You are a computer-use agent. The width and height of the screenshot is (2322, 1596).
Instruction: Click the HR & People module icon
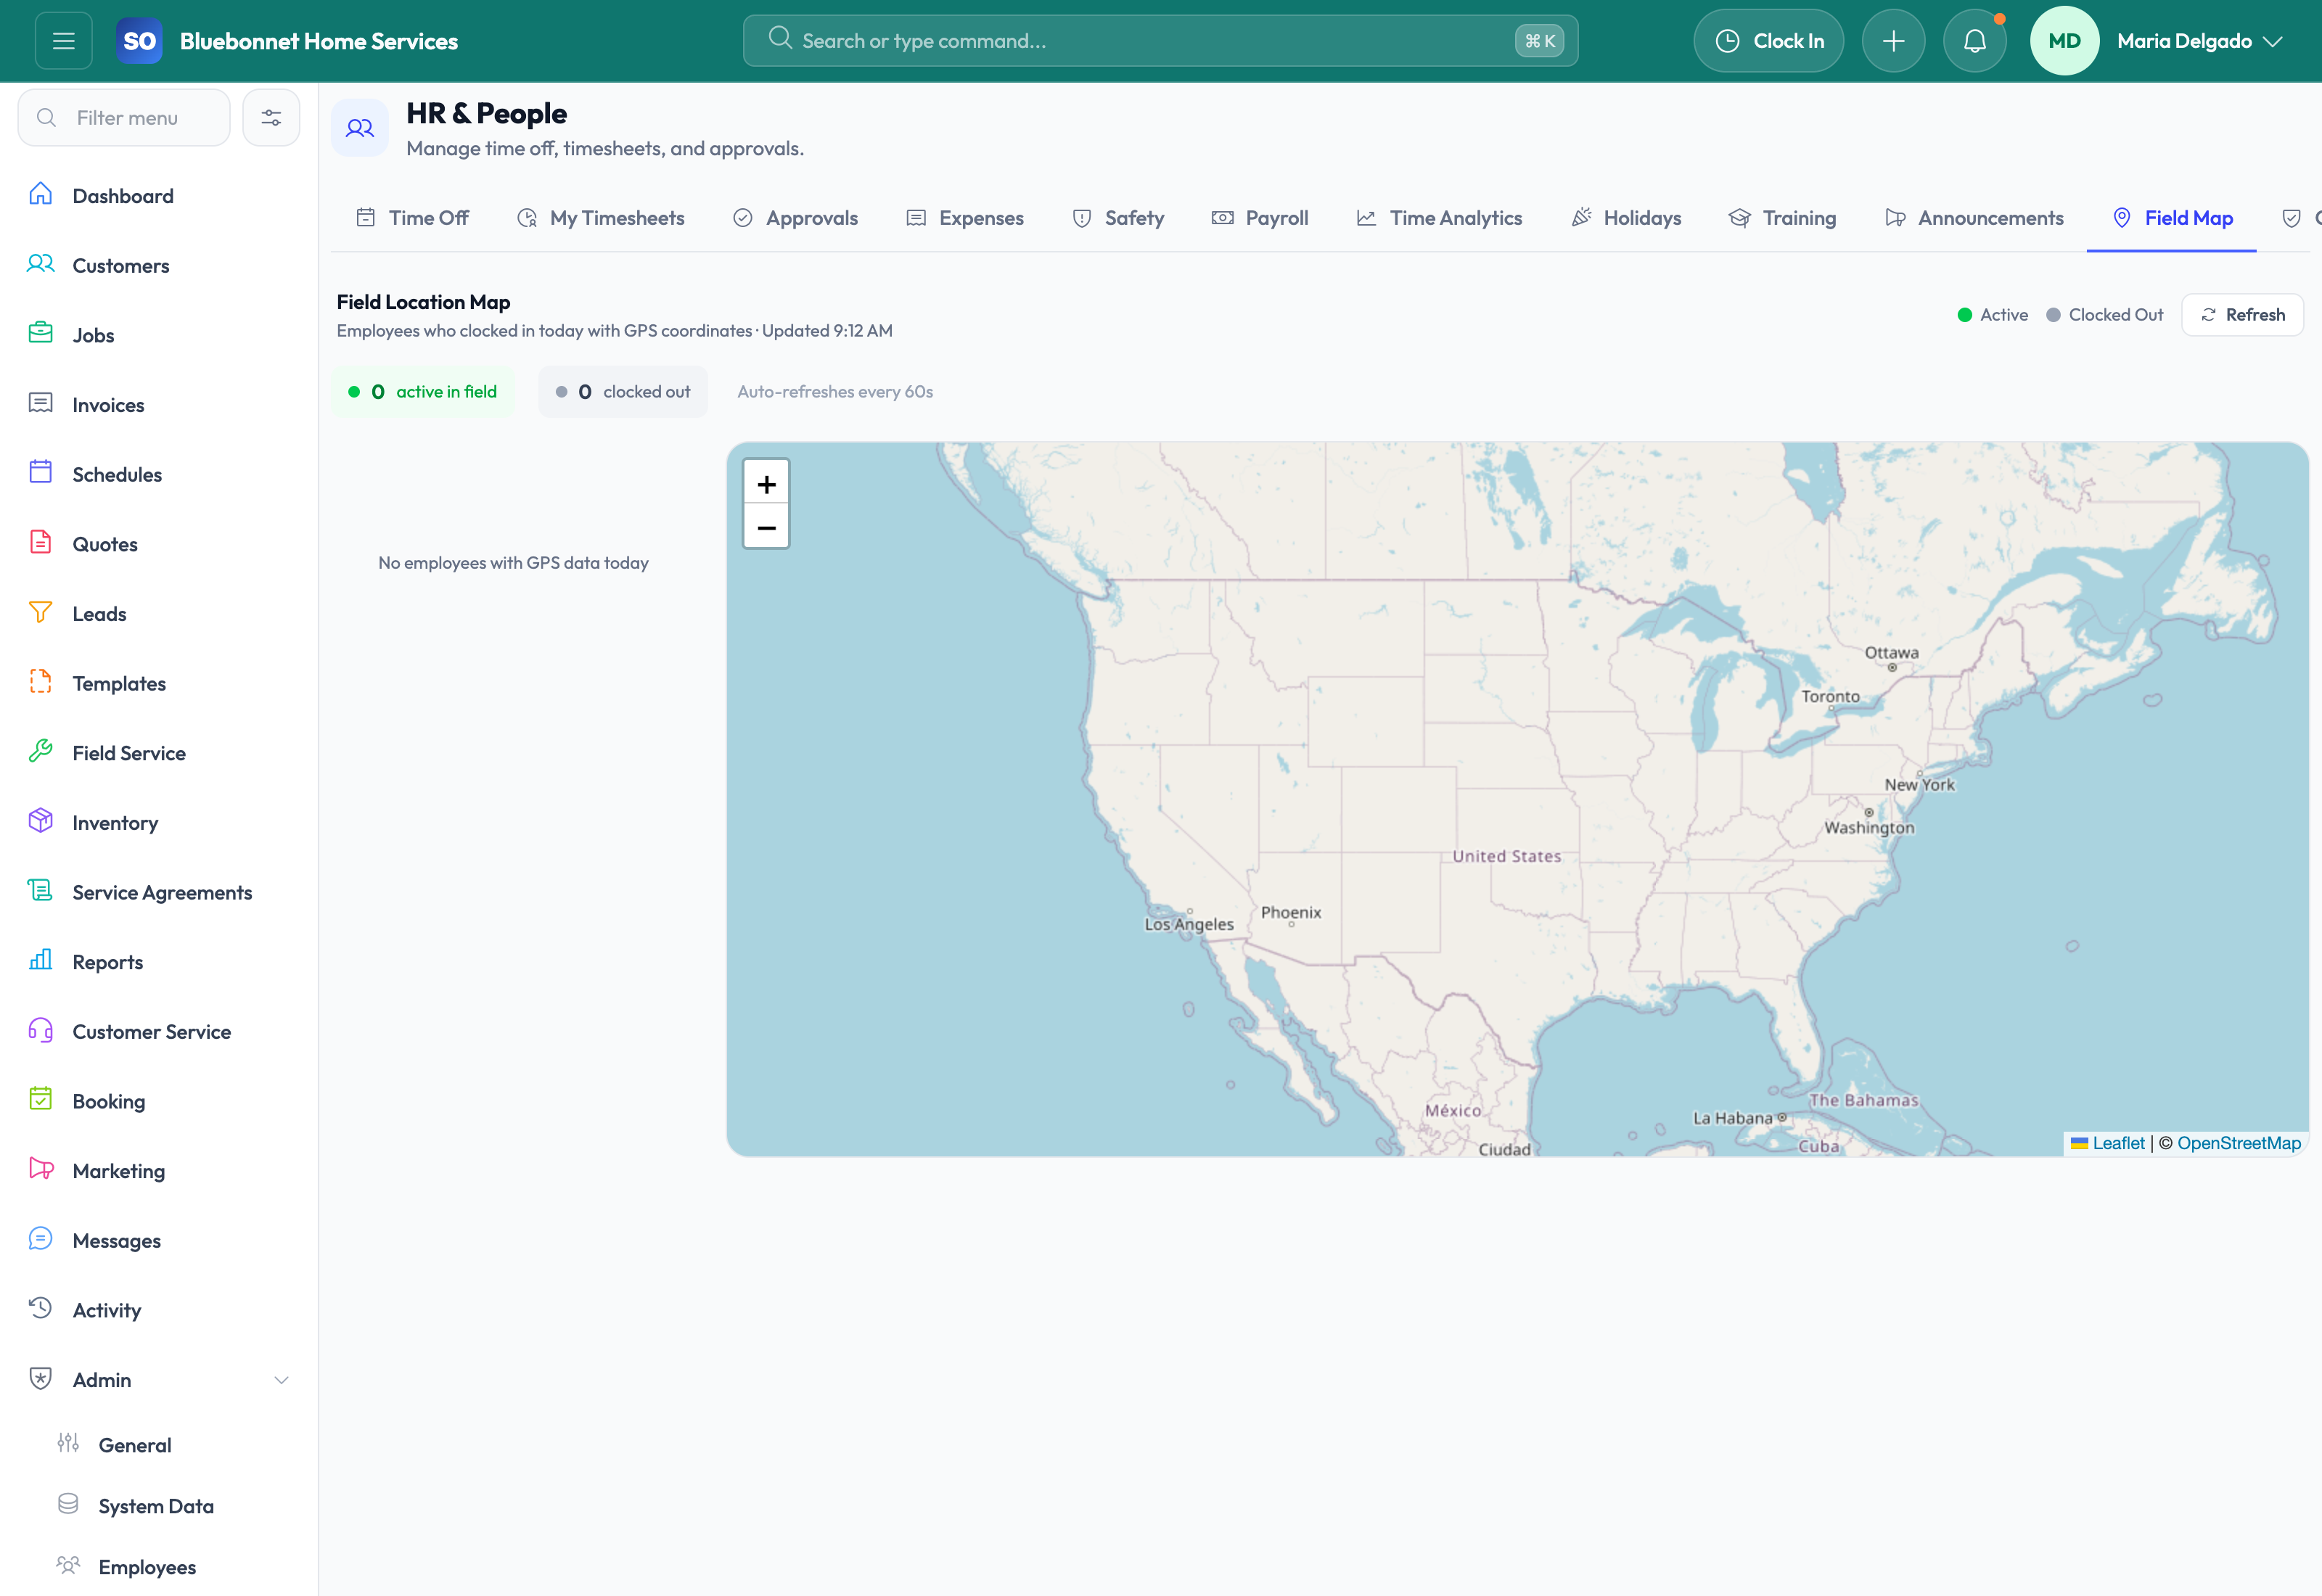click(x=360, y=128)
